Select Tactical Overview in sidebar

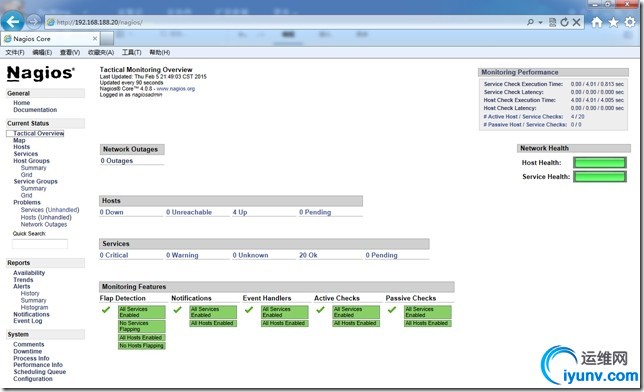(39, 134)
